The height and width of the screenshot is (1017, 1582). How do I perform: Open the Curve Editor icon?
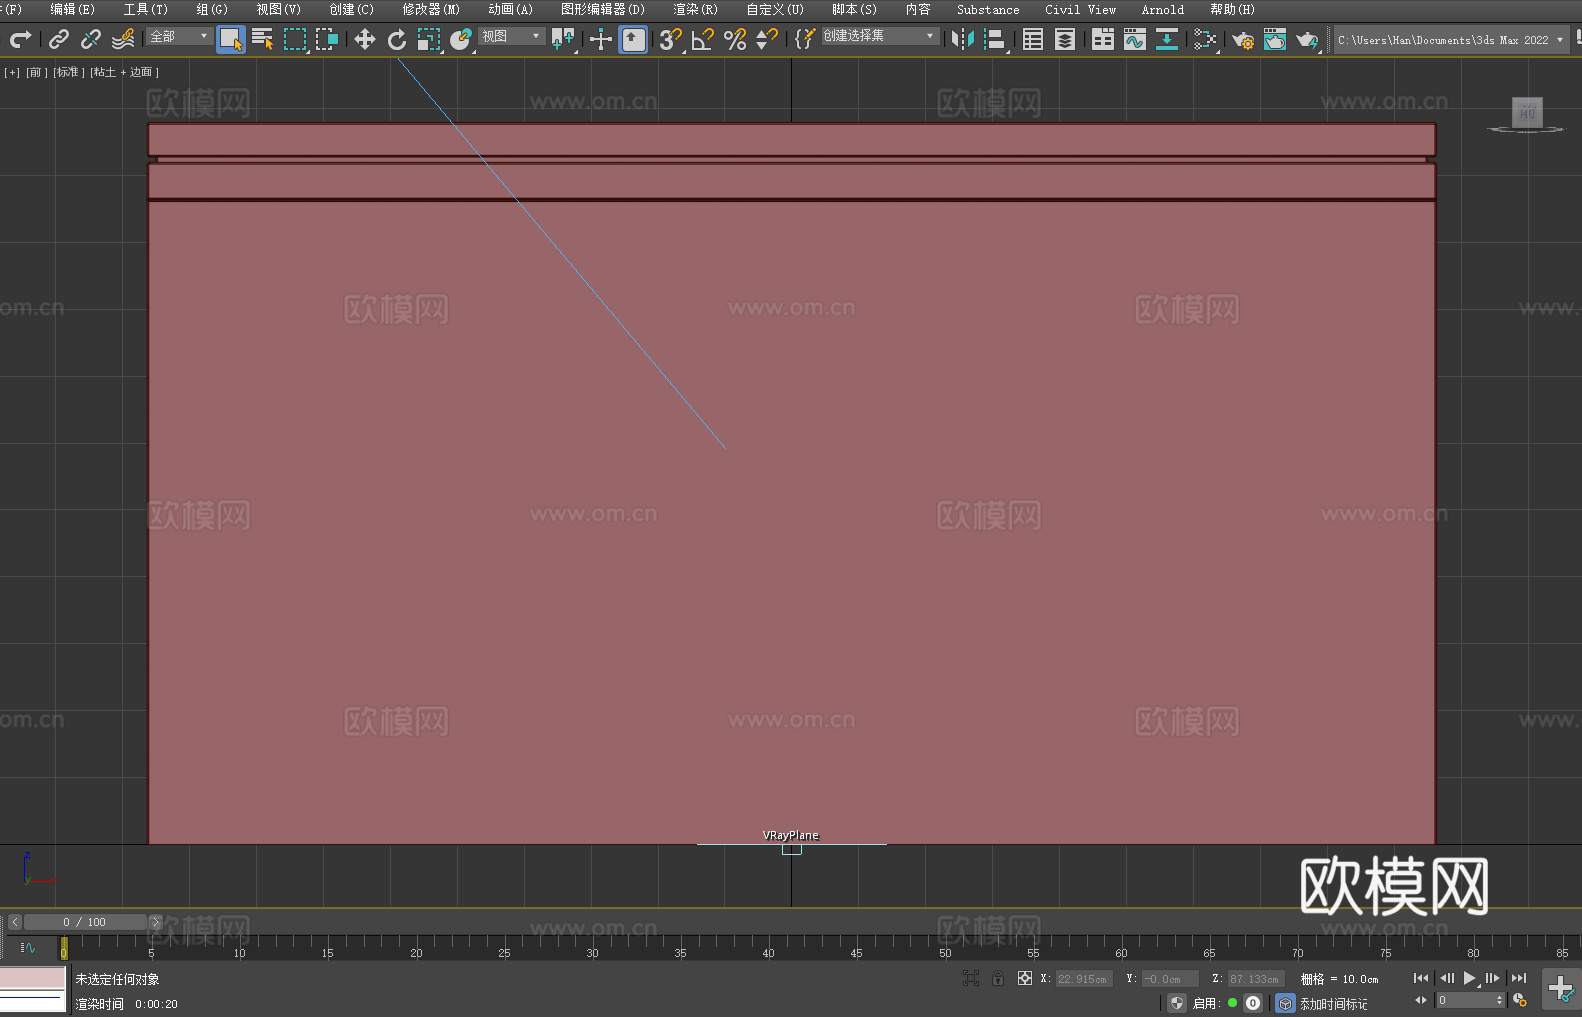point(1134,39)
